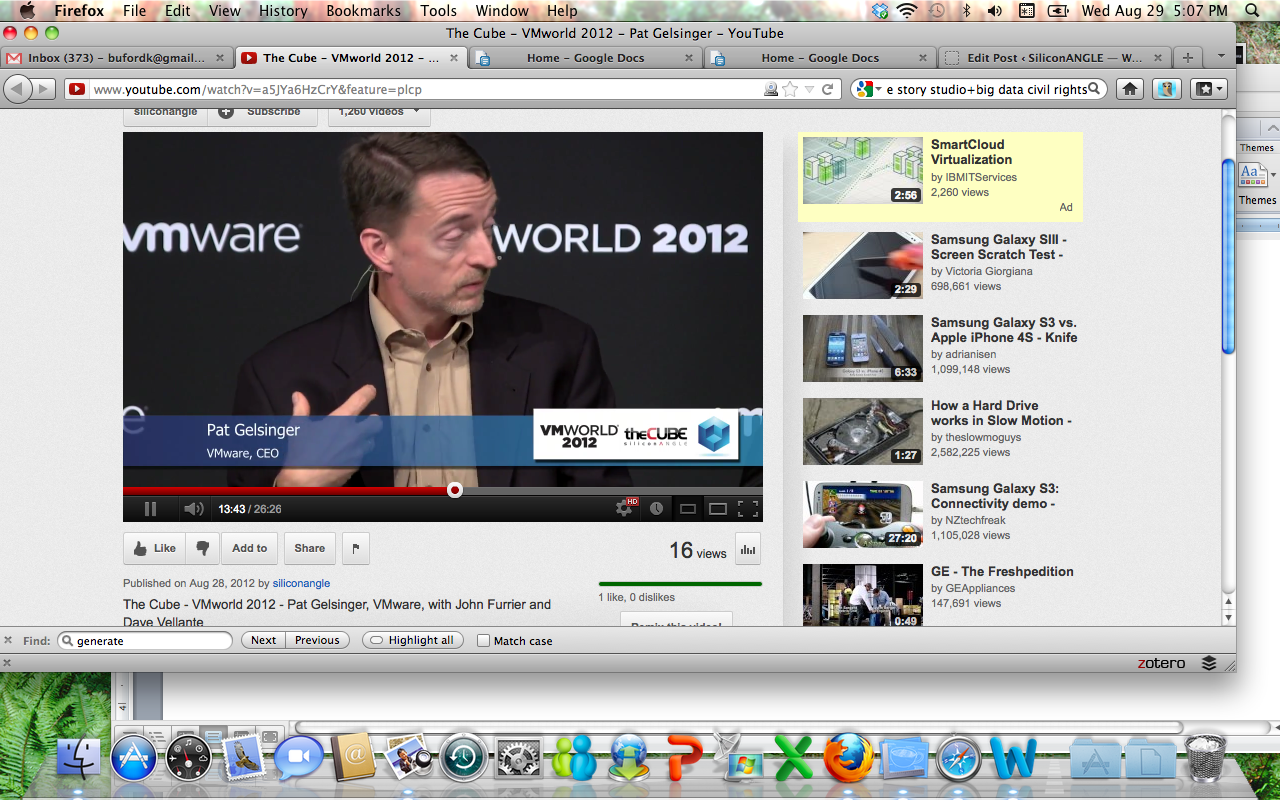
Task: Check the Match case checkbox
Action: click(484, 641)
